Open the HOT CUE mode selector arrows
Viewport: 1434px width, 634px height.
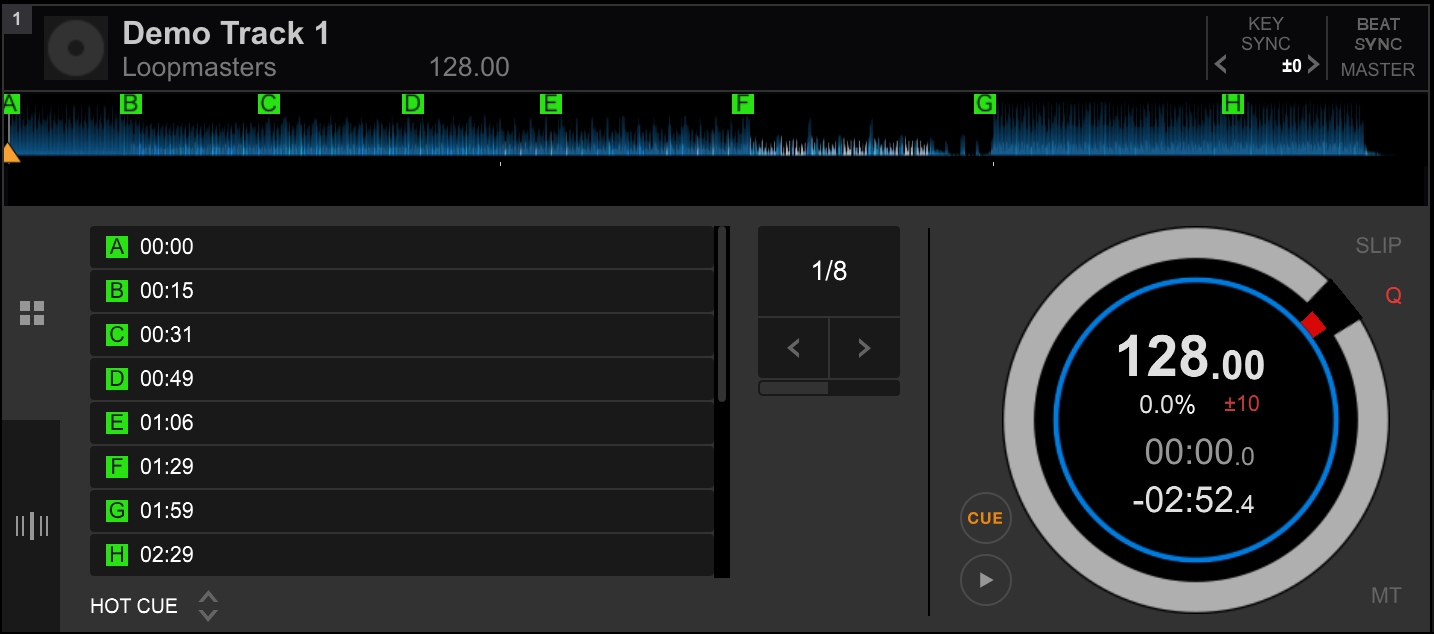pyautogui.click(x=208, y=606)
